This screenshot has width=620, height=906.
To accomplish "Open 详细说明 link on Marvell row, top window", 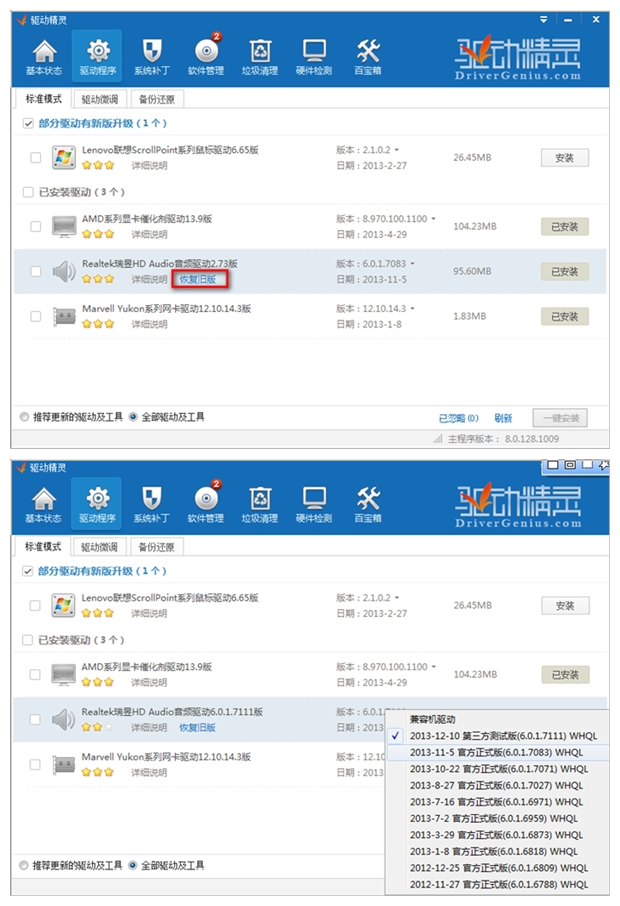I will (149, 324).
